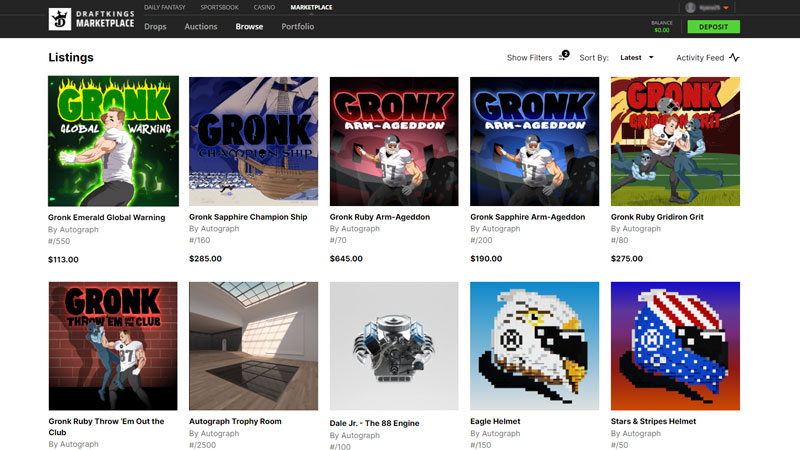Go to Casino section
Viewport: 800px width, 450px height.
tap(264, 8)
